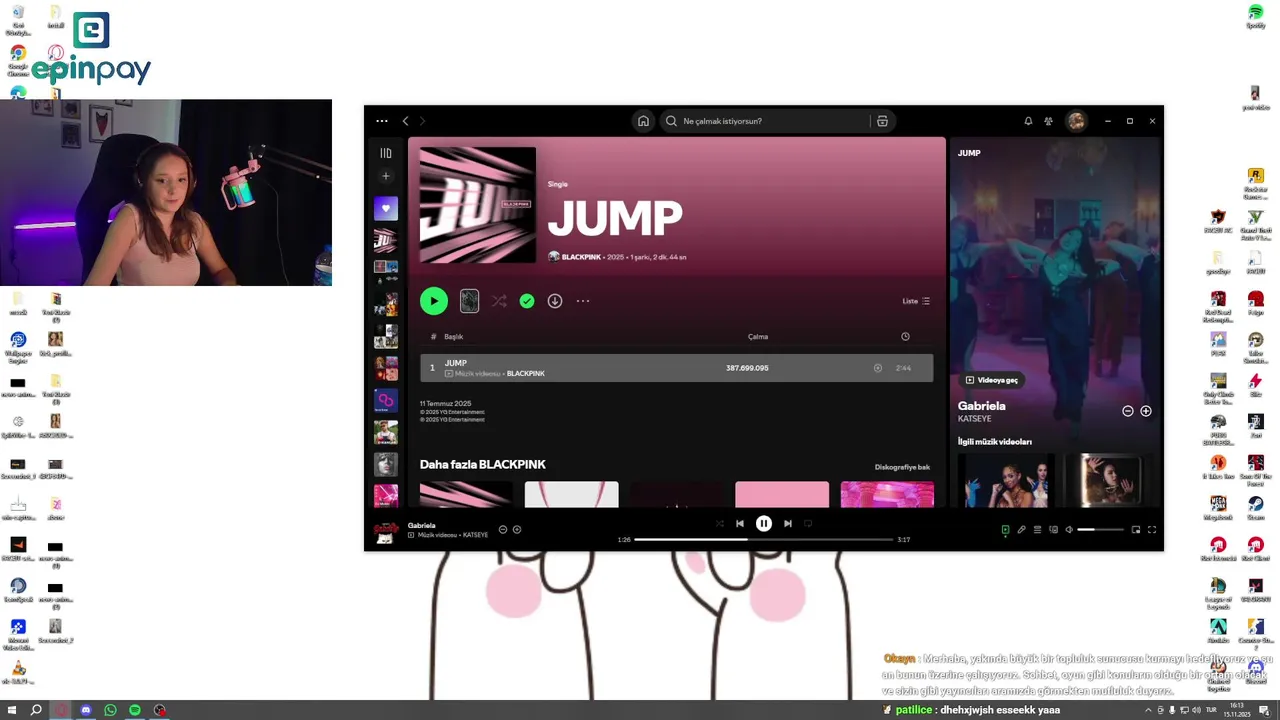
Task: Toggle shuffle in the player bar
Action: click(719, 523)
